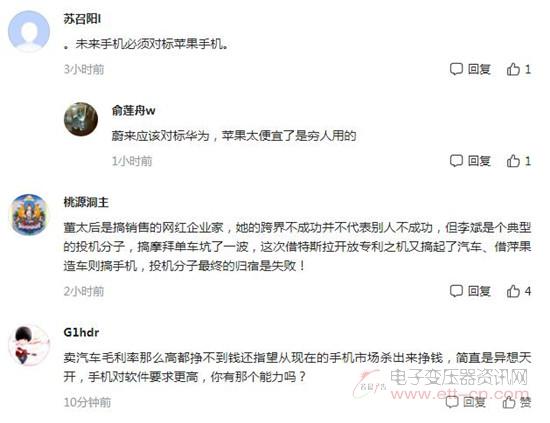This screenshot has height=423, width=550.
Task: Like 苏召阳I's comment with the thumbs-up icon
Action: pos(513,69)
